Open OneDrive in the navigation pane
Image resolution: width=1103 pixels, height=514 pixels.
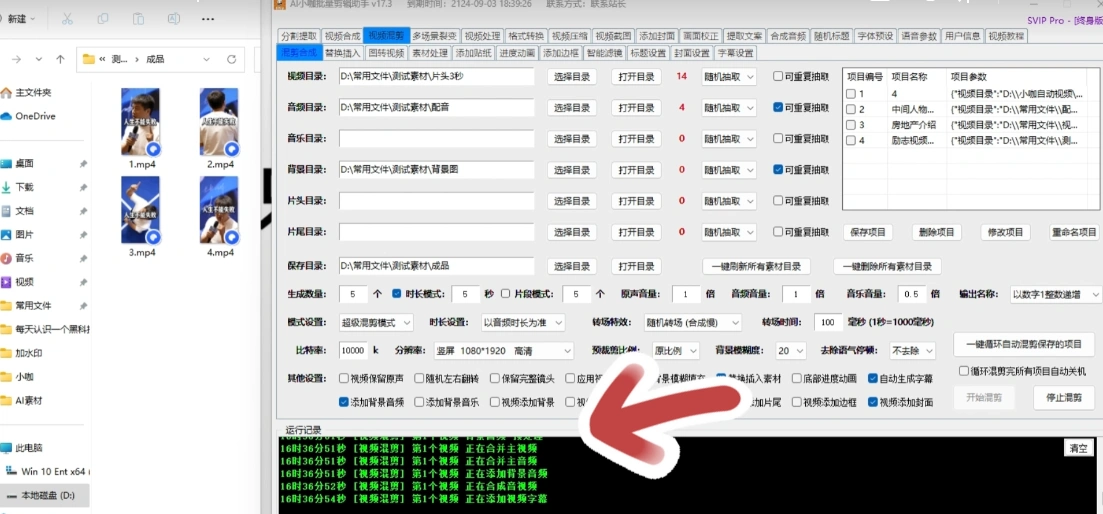coord(35,116)
